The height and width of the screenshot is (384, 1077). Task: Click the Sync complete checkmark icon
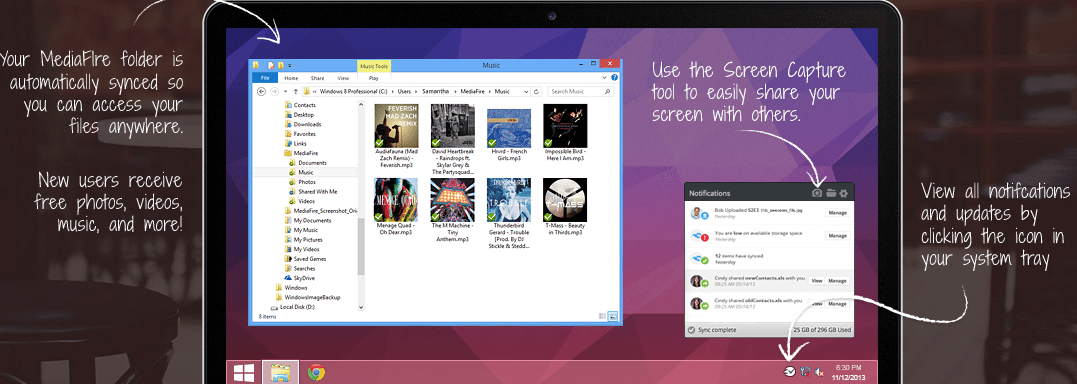(691, 330)
